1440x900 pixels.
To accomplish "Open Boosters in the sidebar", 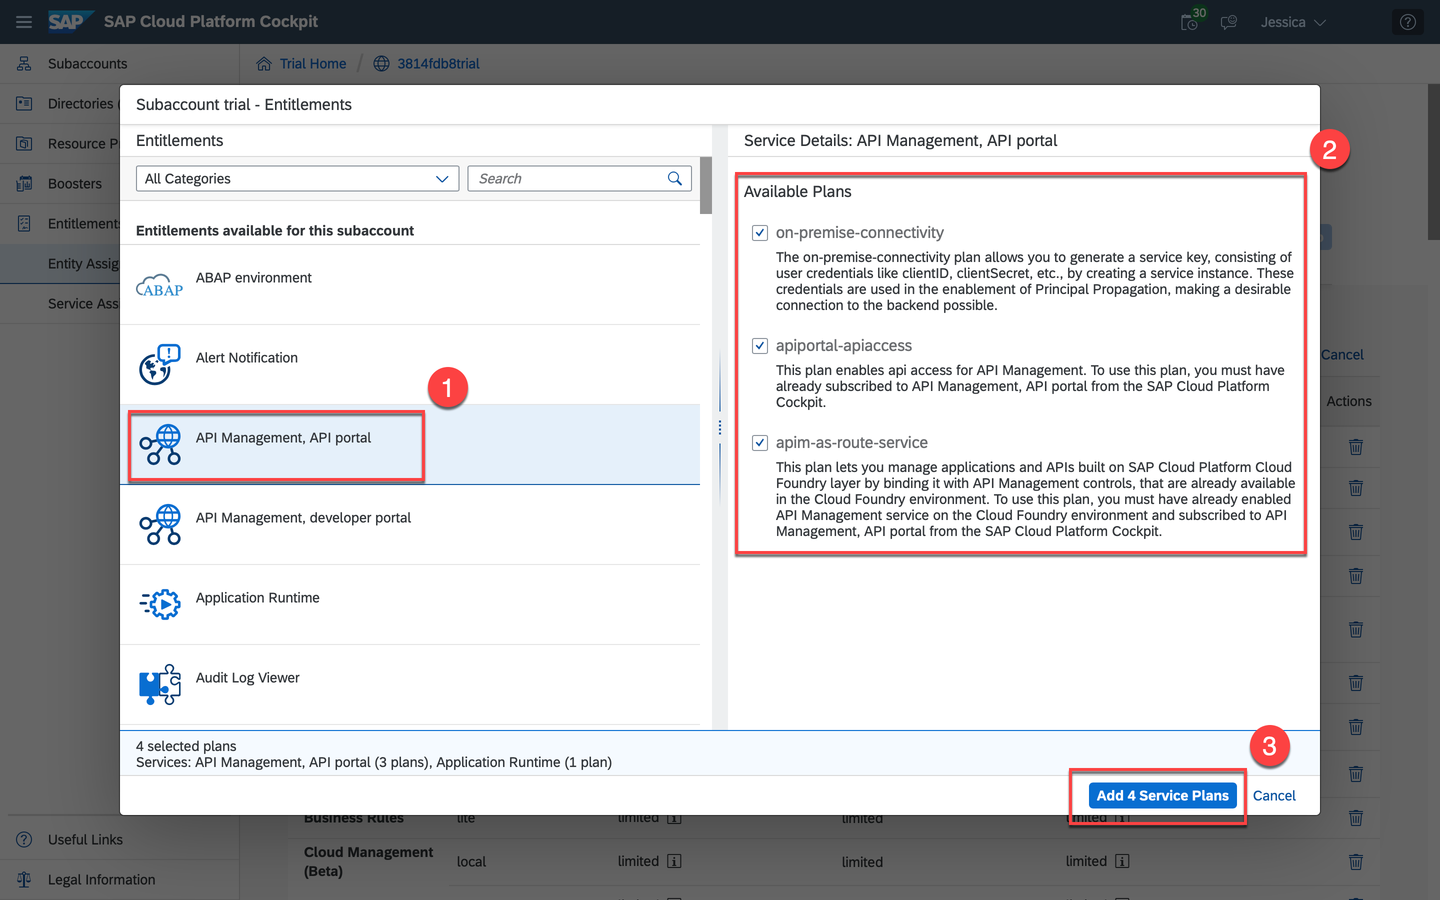I will [x=75, y=183].
